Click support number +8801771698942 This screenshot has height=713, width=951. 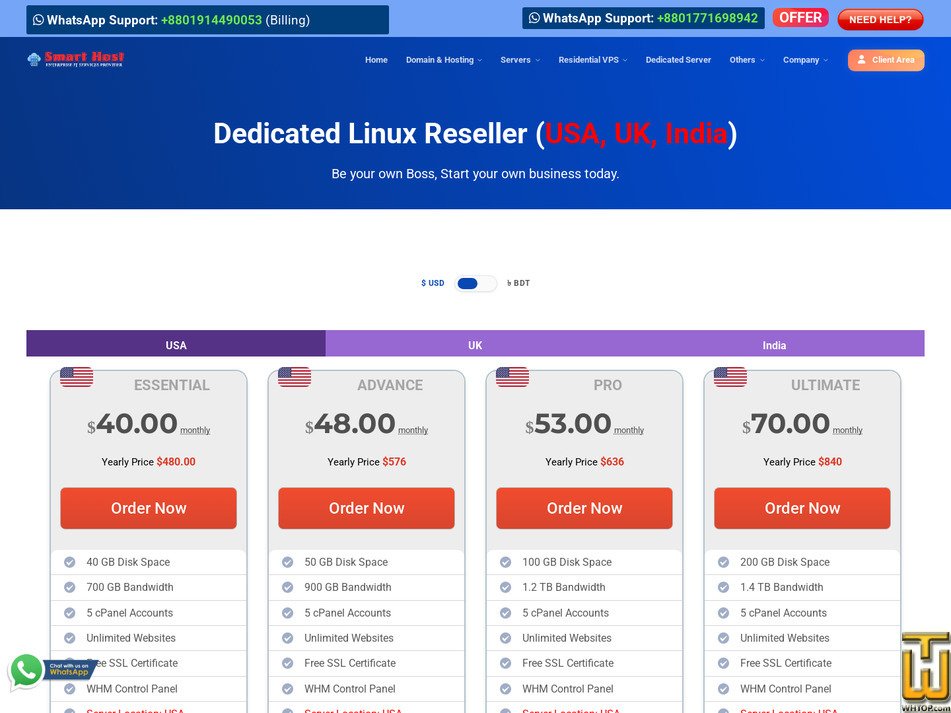707,18
